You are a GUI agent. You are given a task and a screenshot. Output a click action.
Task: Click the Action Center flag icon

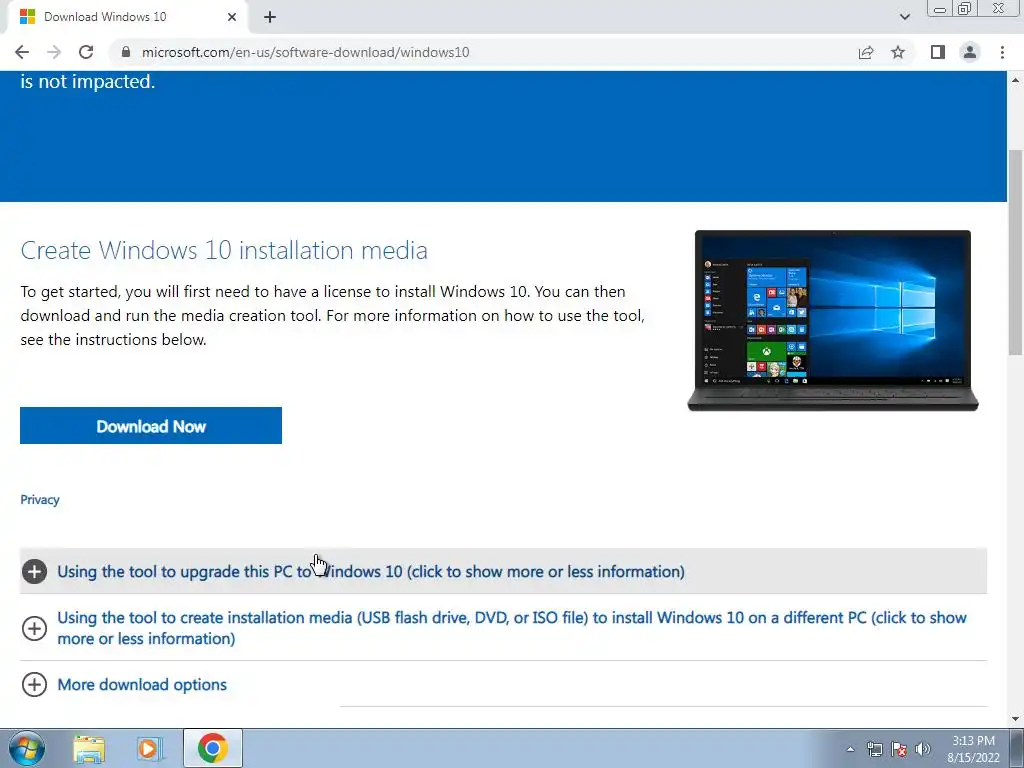pos(899,749)
